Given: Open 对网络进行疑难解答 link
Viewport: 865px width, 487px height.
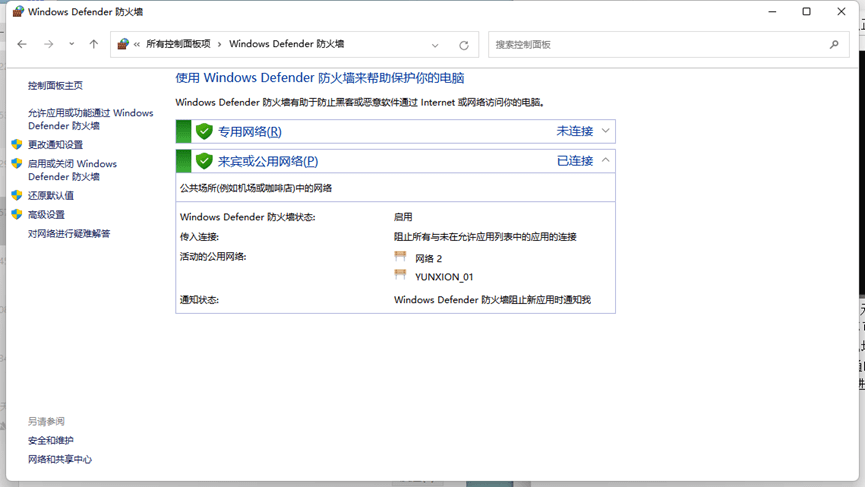Looking at the screenshot, I should [x=69, y=233].
